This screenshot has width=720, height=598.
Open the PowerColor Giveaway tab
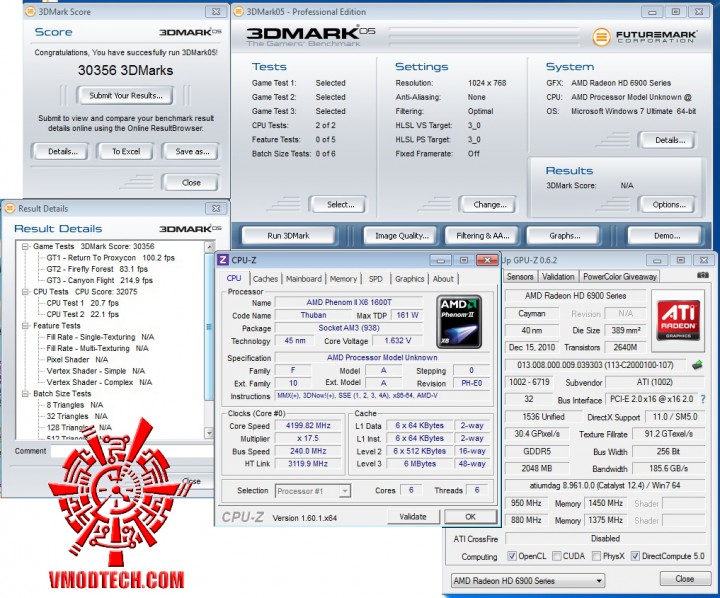click(x=619, y=276)
